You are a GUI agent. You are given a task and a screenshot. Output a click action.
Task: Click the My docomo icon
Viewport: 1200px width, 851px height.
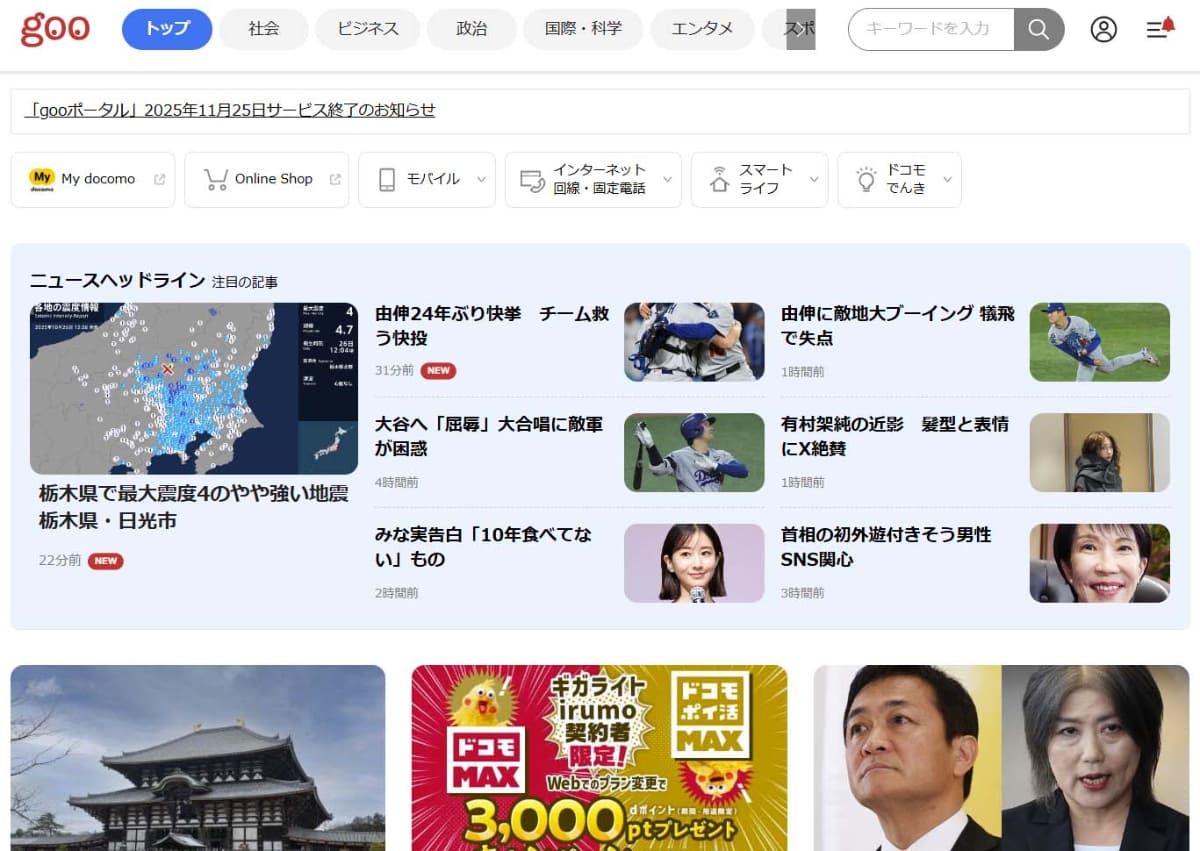41,179
